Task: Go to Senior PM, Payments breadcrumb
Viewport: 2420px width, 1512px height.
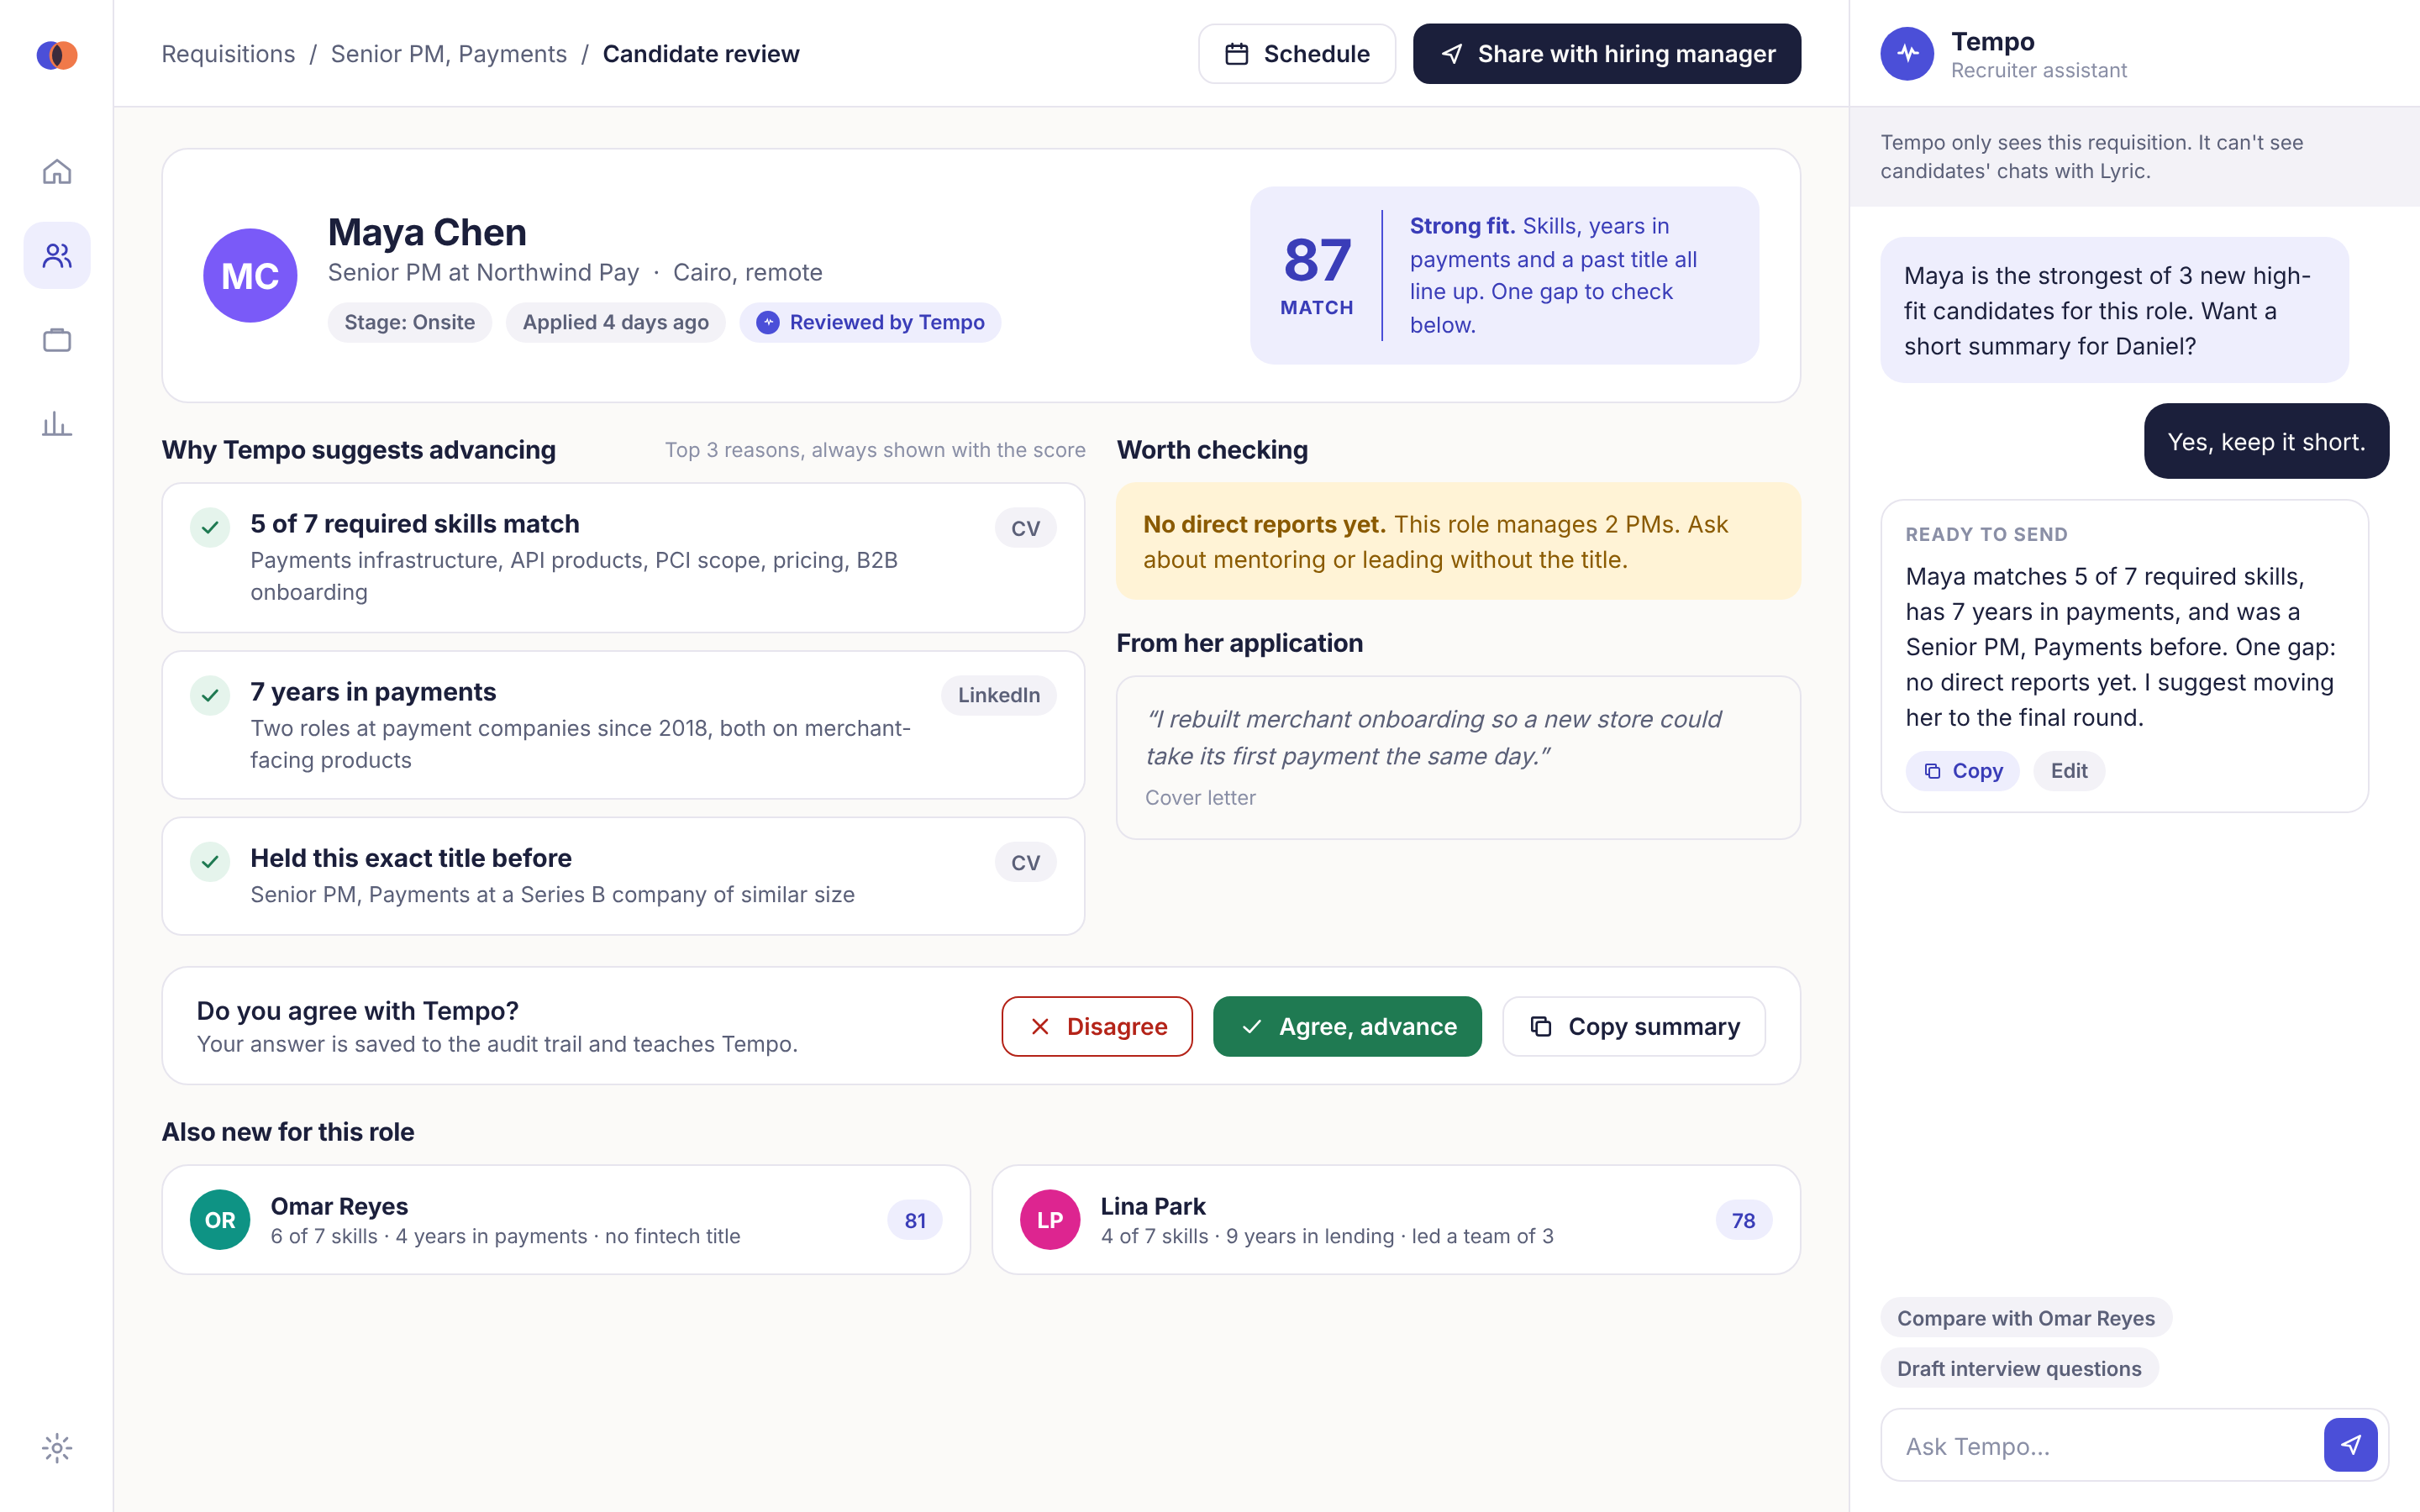Action: click(448, 54)
